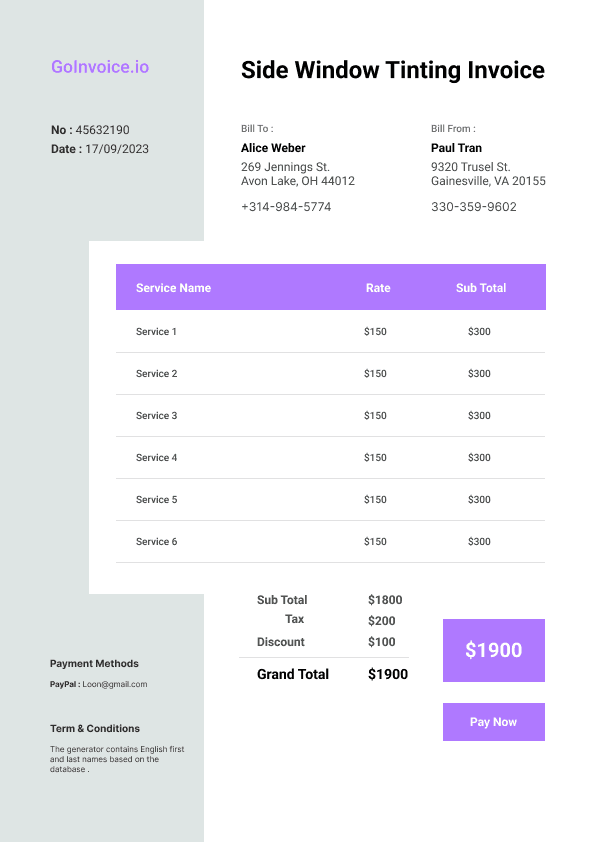Click the GoInvoice.io logo link
Screen dimensions: 595x842
pyautogui.click(x=100, y=67)
